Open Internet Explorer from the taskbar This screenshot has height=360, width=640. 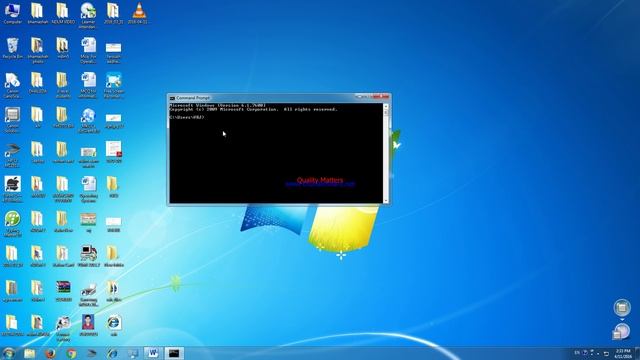[113, 353]
